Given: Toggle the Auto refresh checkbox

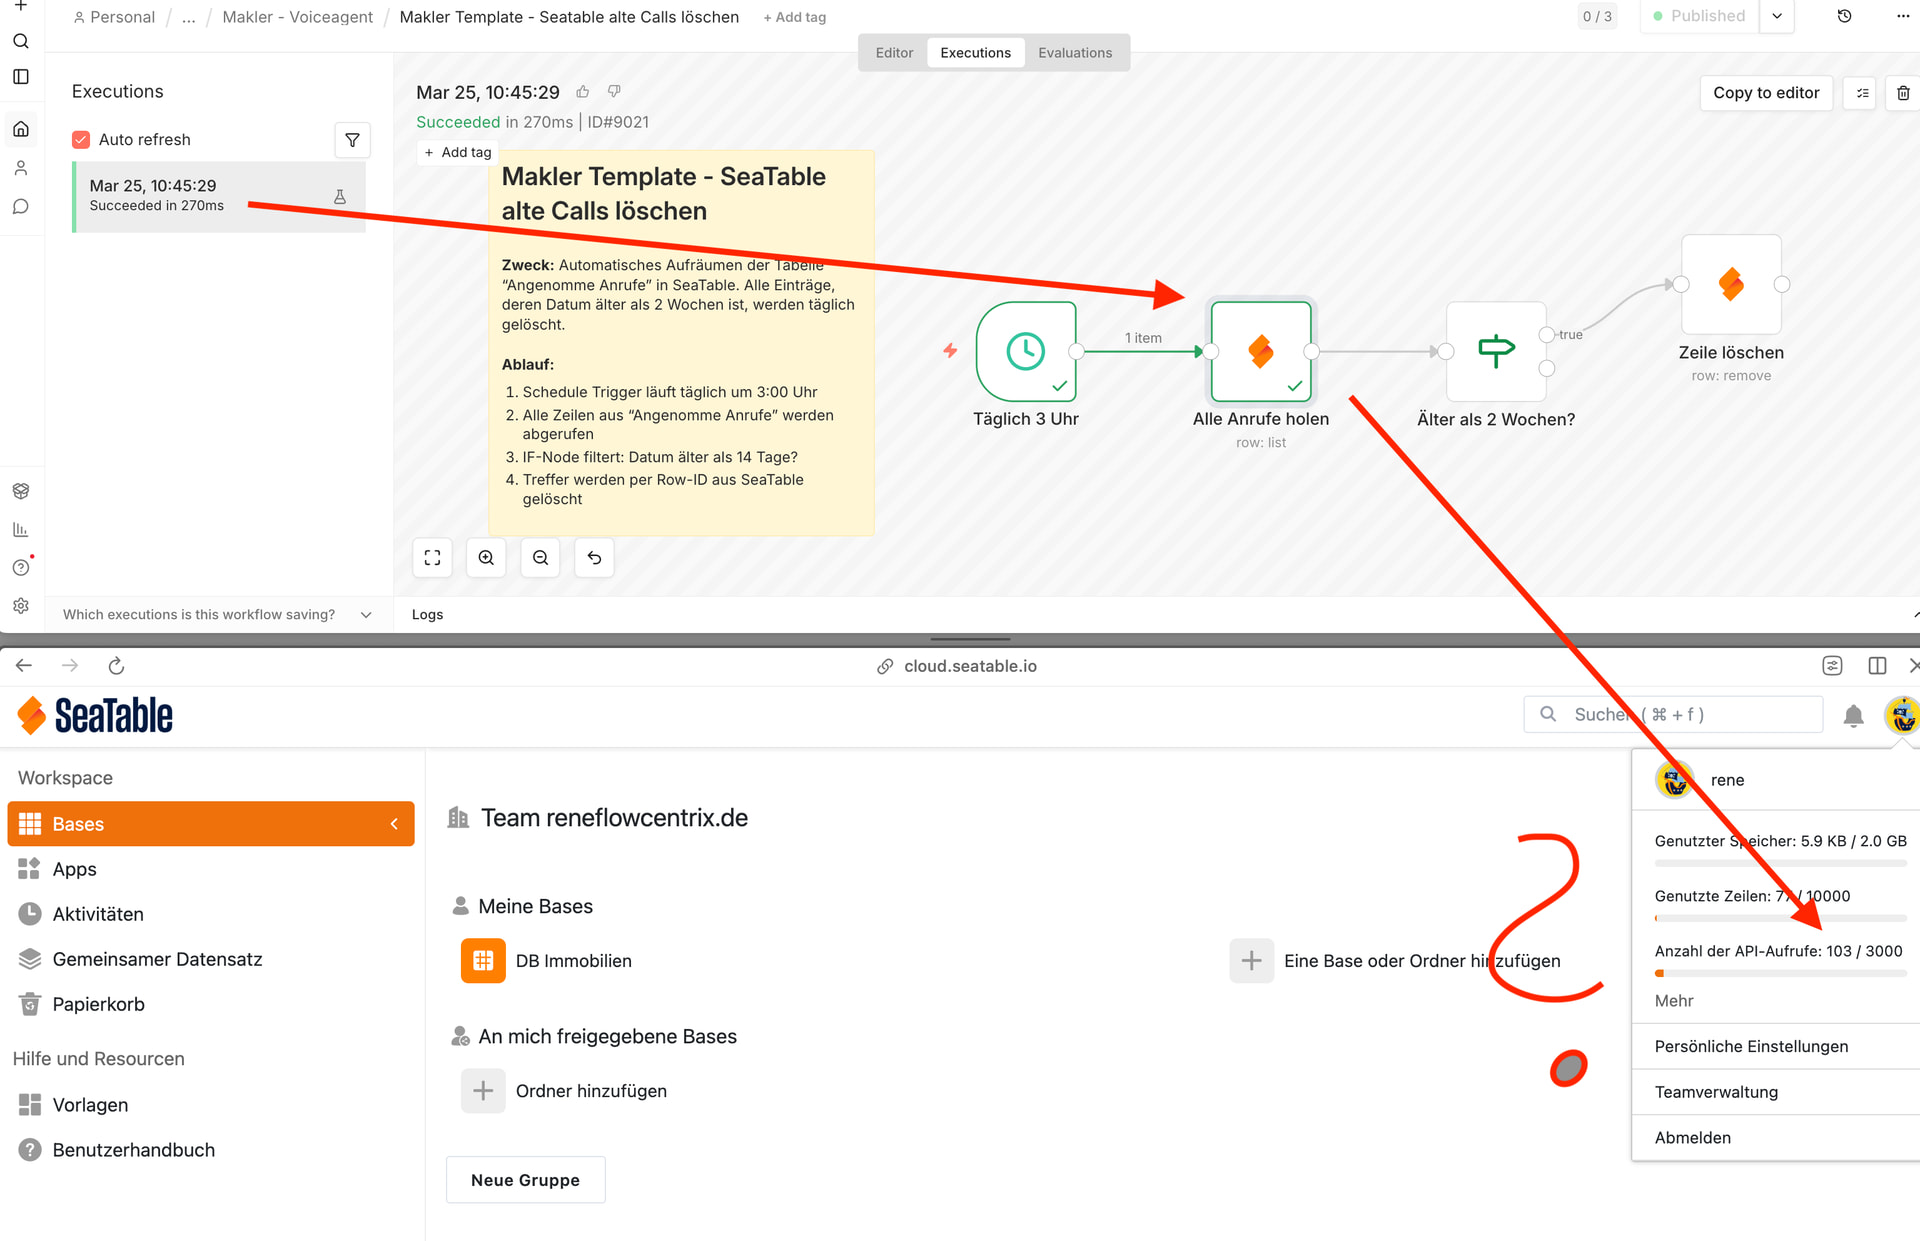Looking at the screenshot, I should 81,140.
